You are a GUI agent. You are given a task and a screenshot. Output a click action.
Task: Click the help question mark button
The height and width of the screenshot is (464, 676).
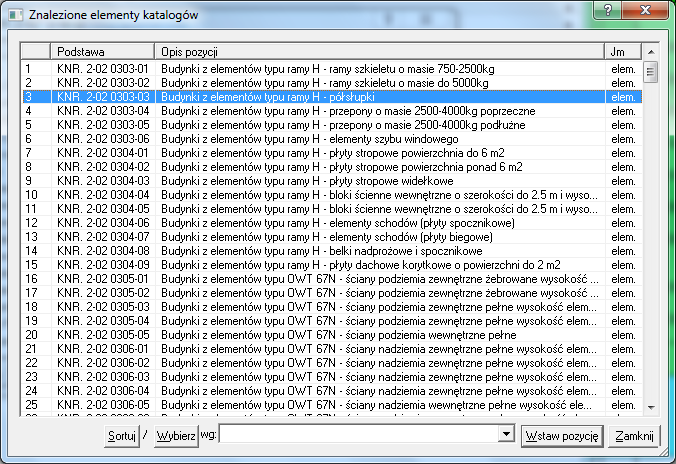click(604, 10)
